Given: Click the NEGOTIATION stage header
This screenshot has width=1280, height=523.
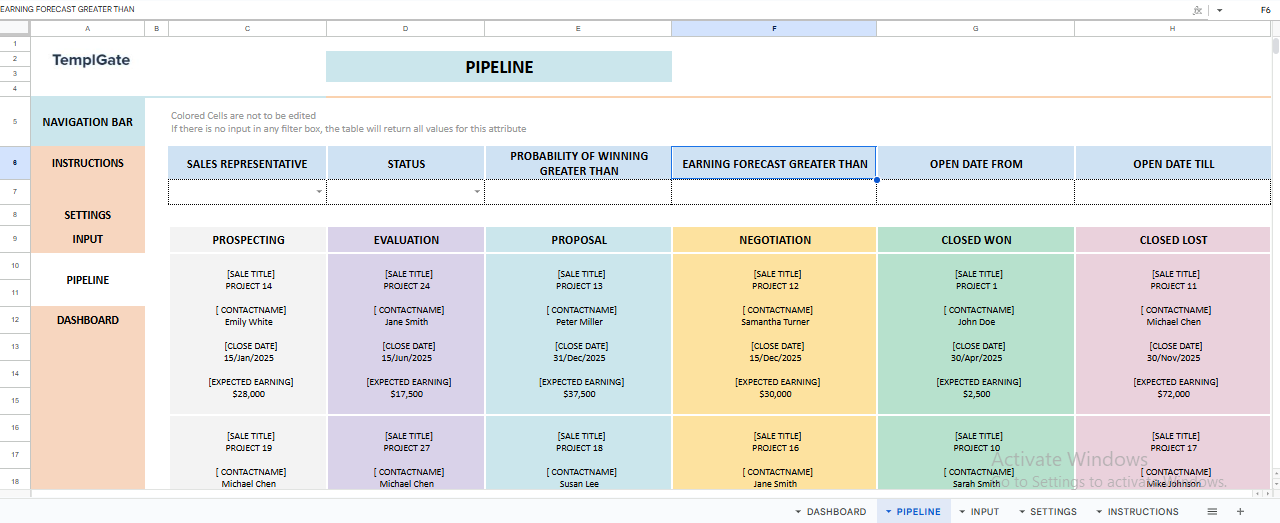Looking at the screenshot, I should [x=775, y=240].
